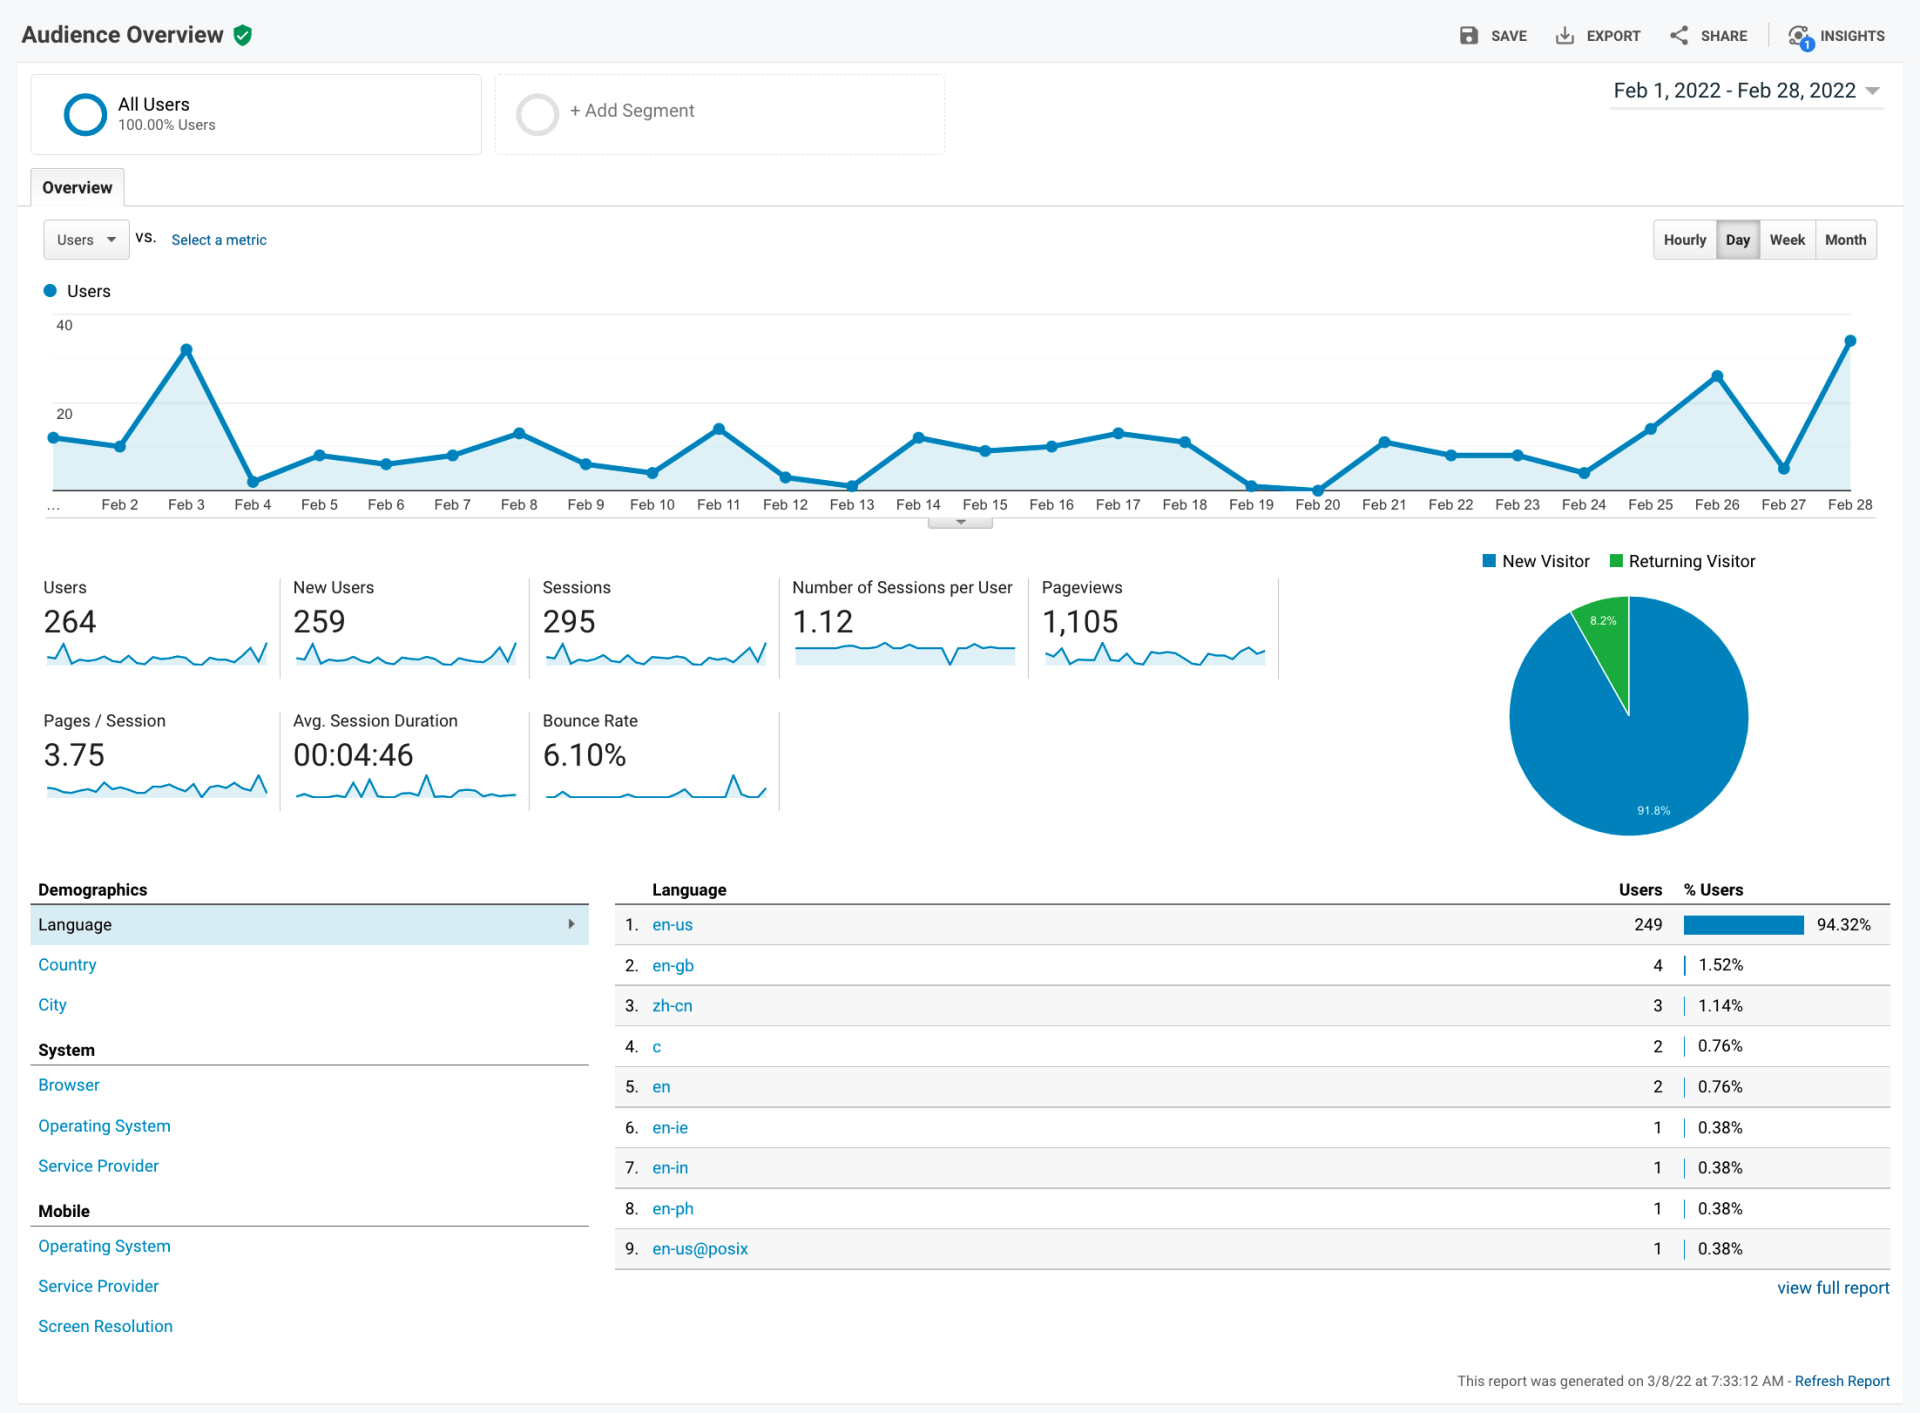Viewport: 1920px width, 1413px height.
Task: Click the Save floppy disk icon
Action: (x=1468, y=36)
